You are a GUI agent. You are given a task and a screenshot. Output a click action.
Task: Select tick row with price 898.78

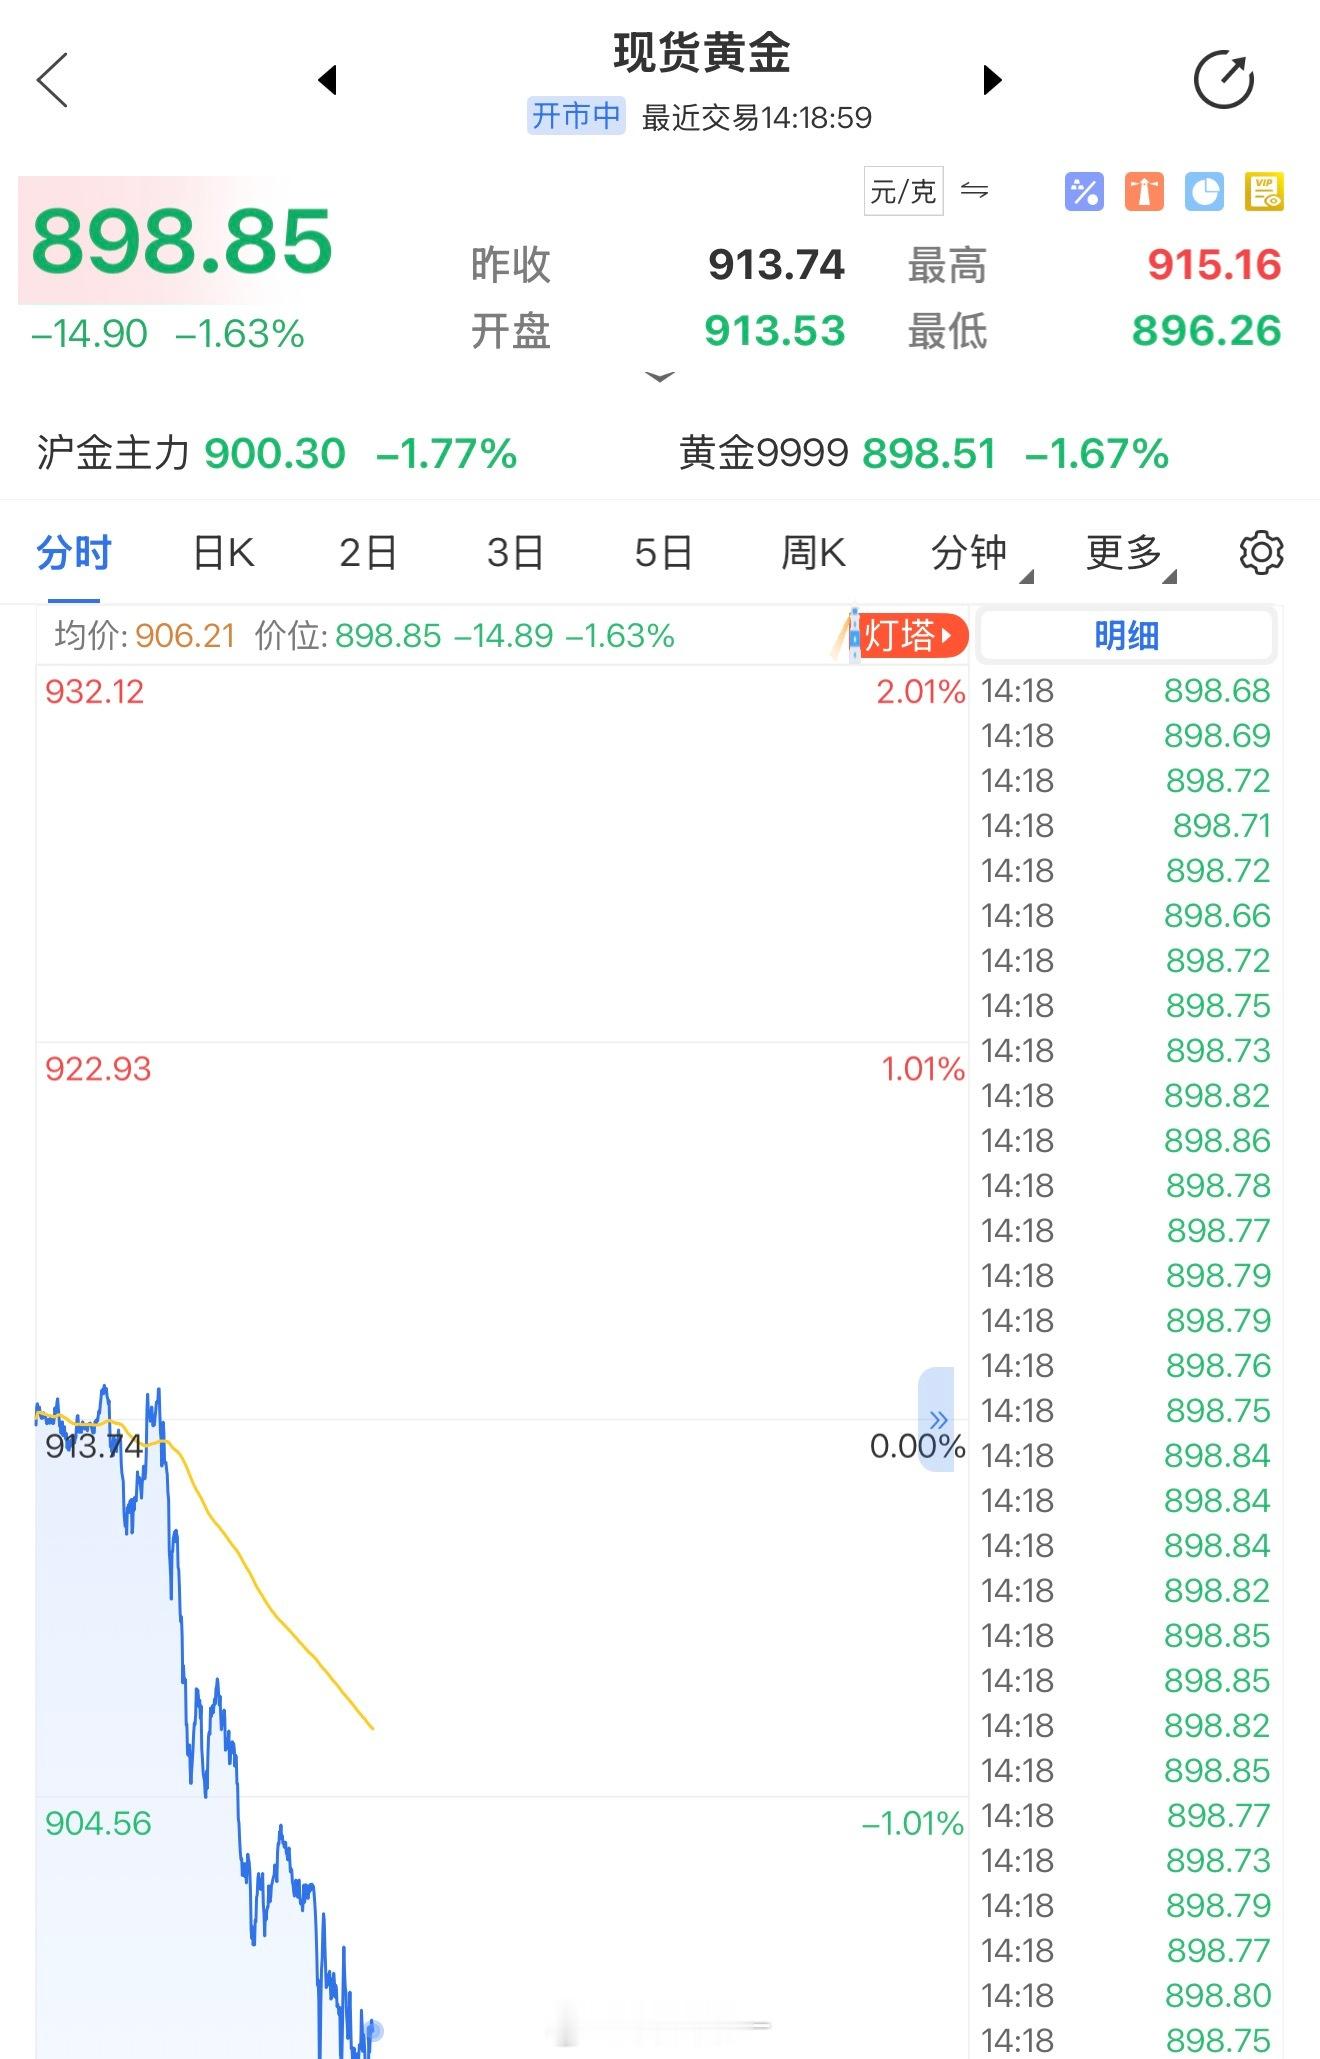click(1126, 1186)
